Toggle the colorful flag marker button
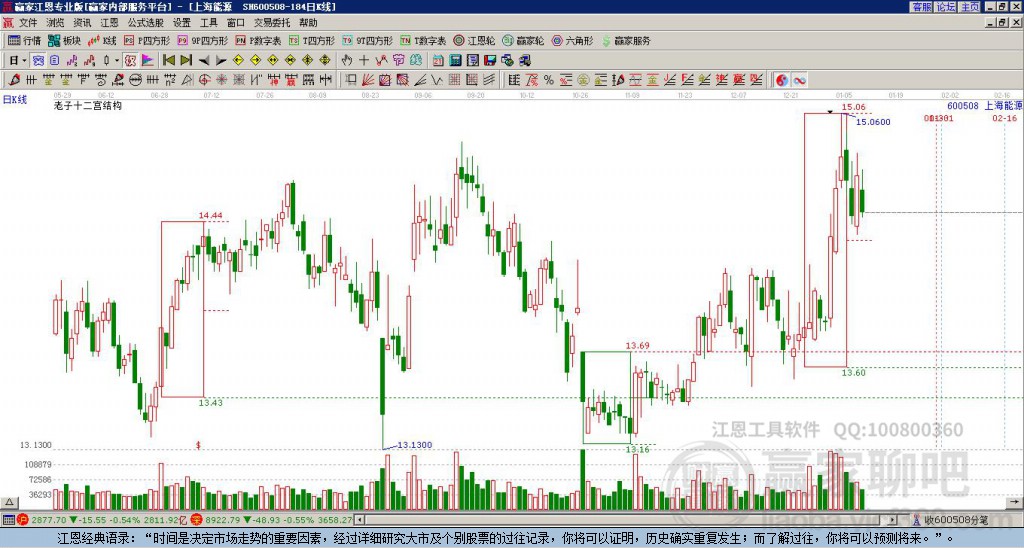1024x548 pixels. (x=148, y=61)
